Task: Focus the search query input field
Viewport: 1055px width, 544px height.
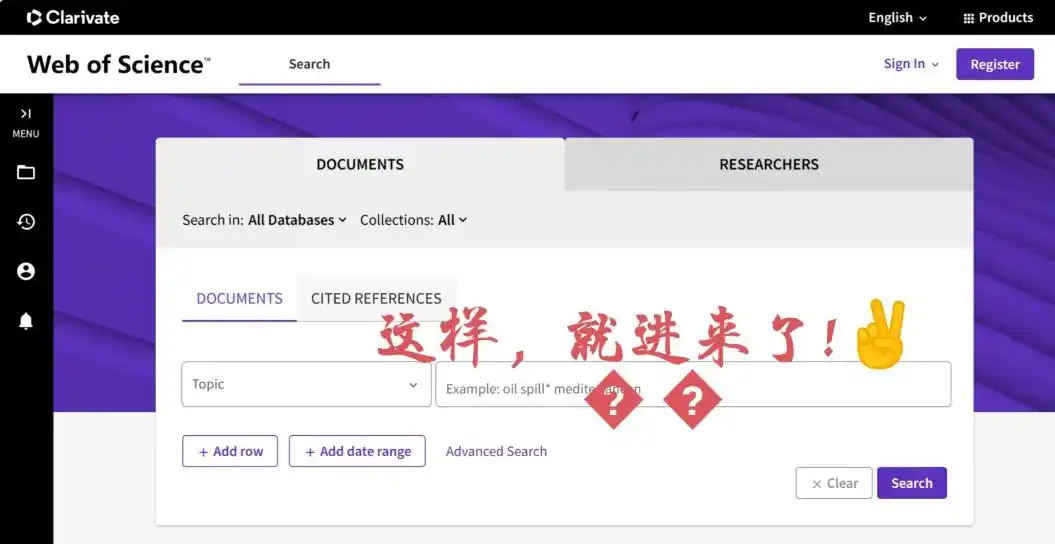Action: tap(693, 384)
